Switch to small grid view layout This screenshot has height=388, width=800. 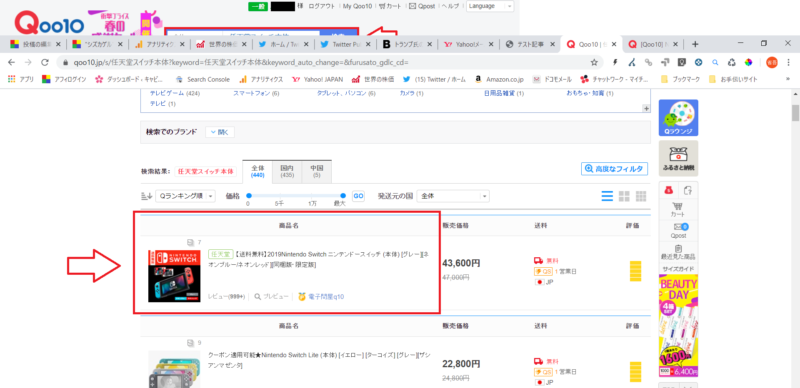pos(641,196)
